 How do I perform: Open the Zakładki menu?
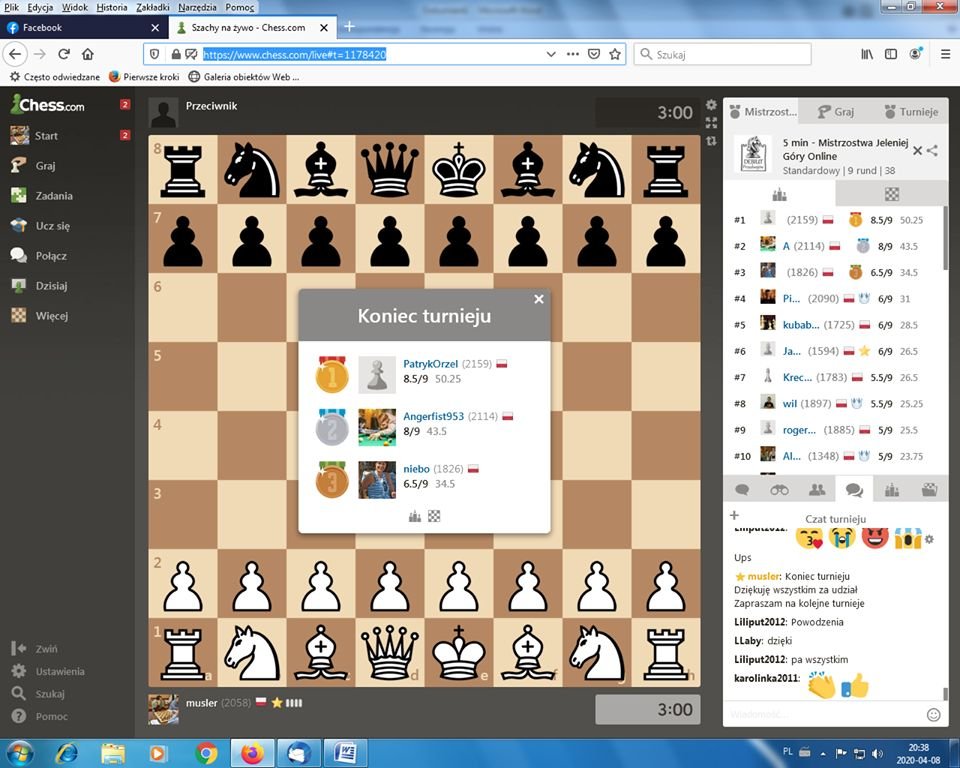152,7
